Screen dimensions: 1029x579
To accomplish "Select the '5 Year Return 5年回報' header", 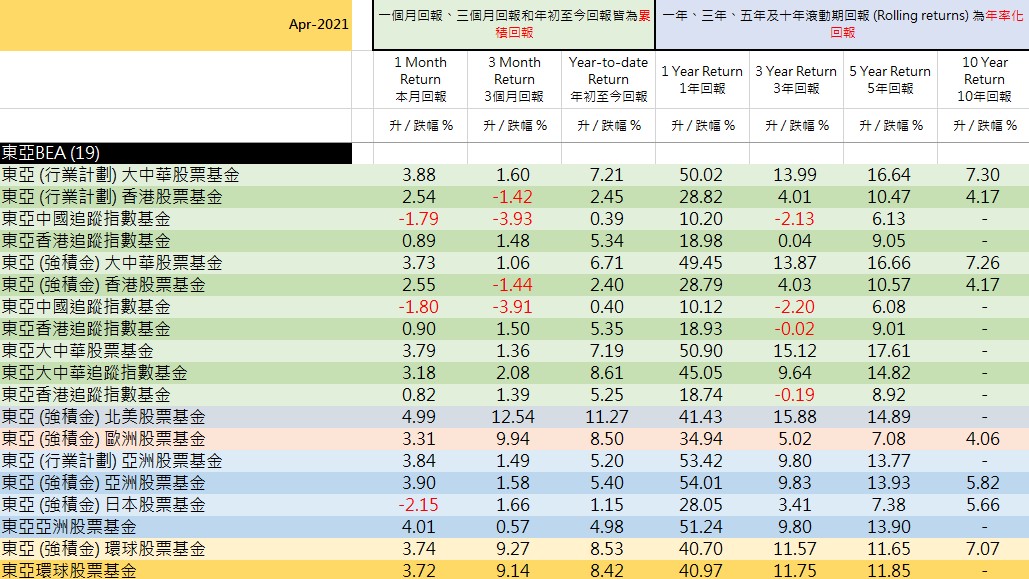I will 890,79.
